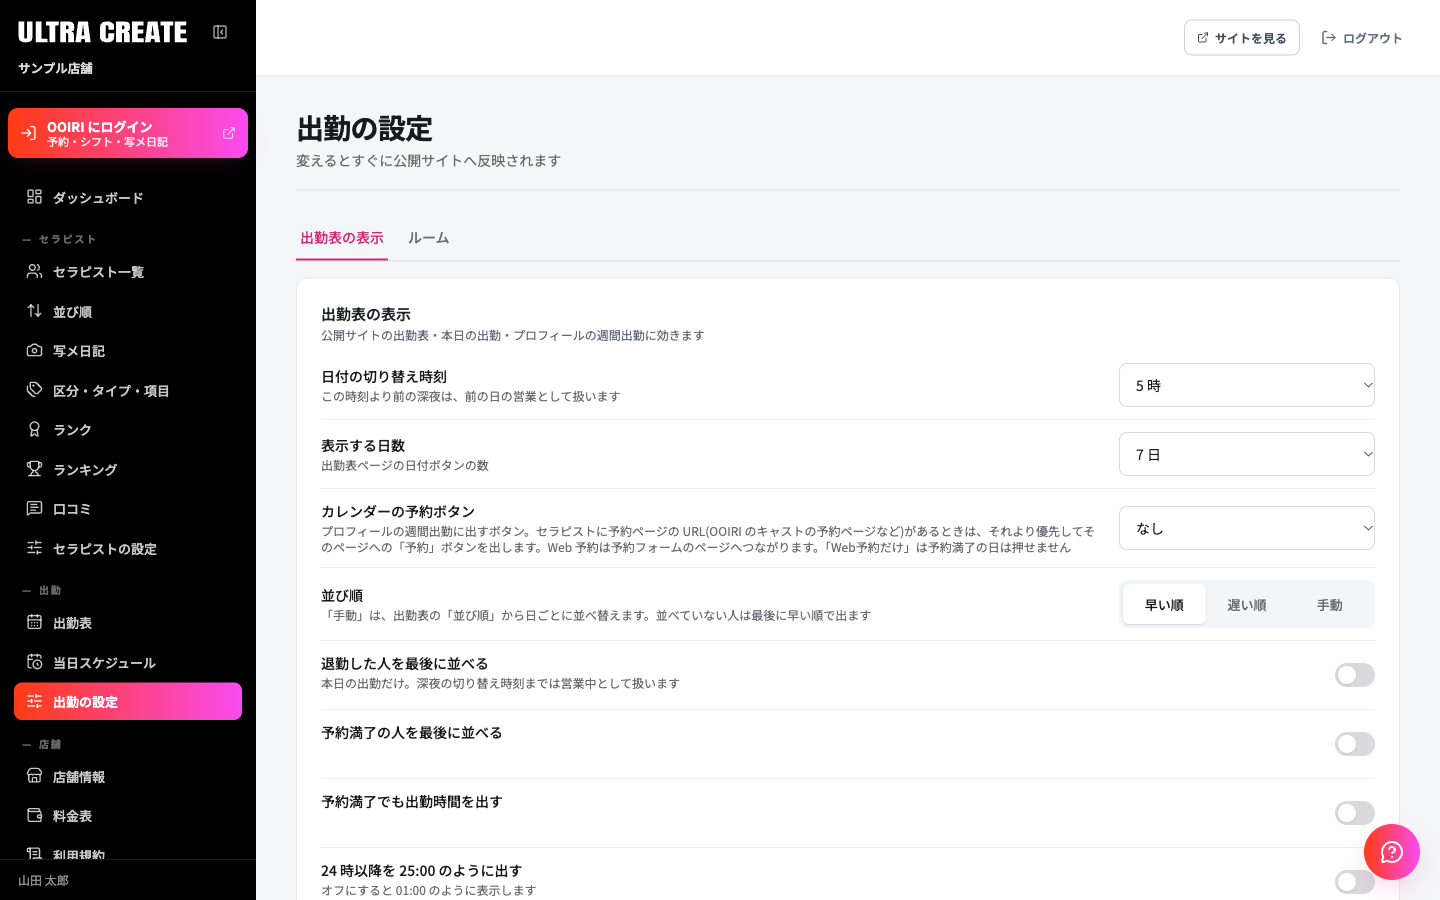1440x900 pixels.
Task: Toggle 退勤した人を最後に並べる switch
Action: tap(1355, 675)
